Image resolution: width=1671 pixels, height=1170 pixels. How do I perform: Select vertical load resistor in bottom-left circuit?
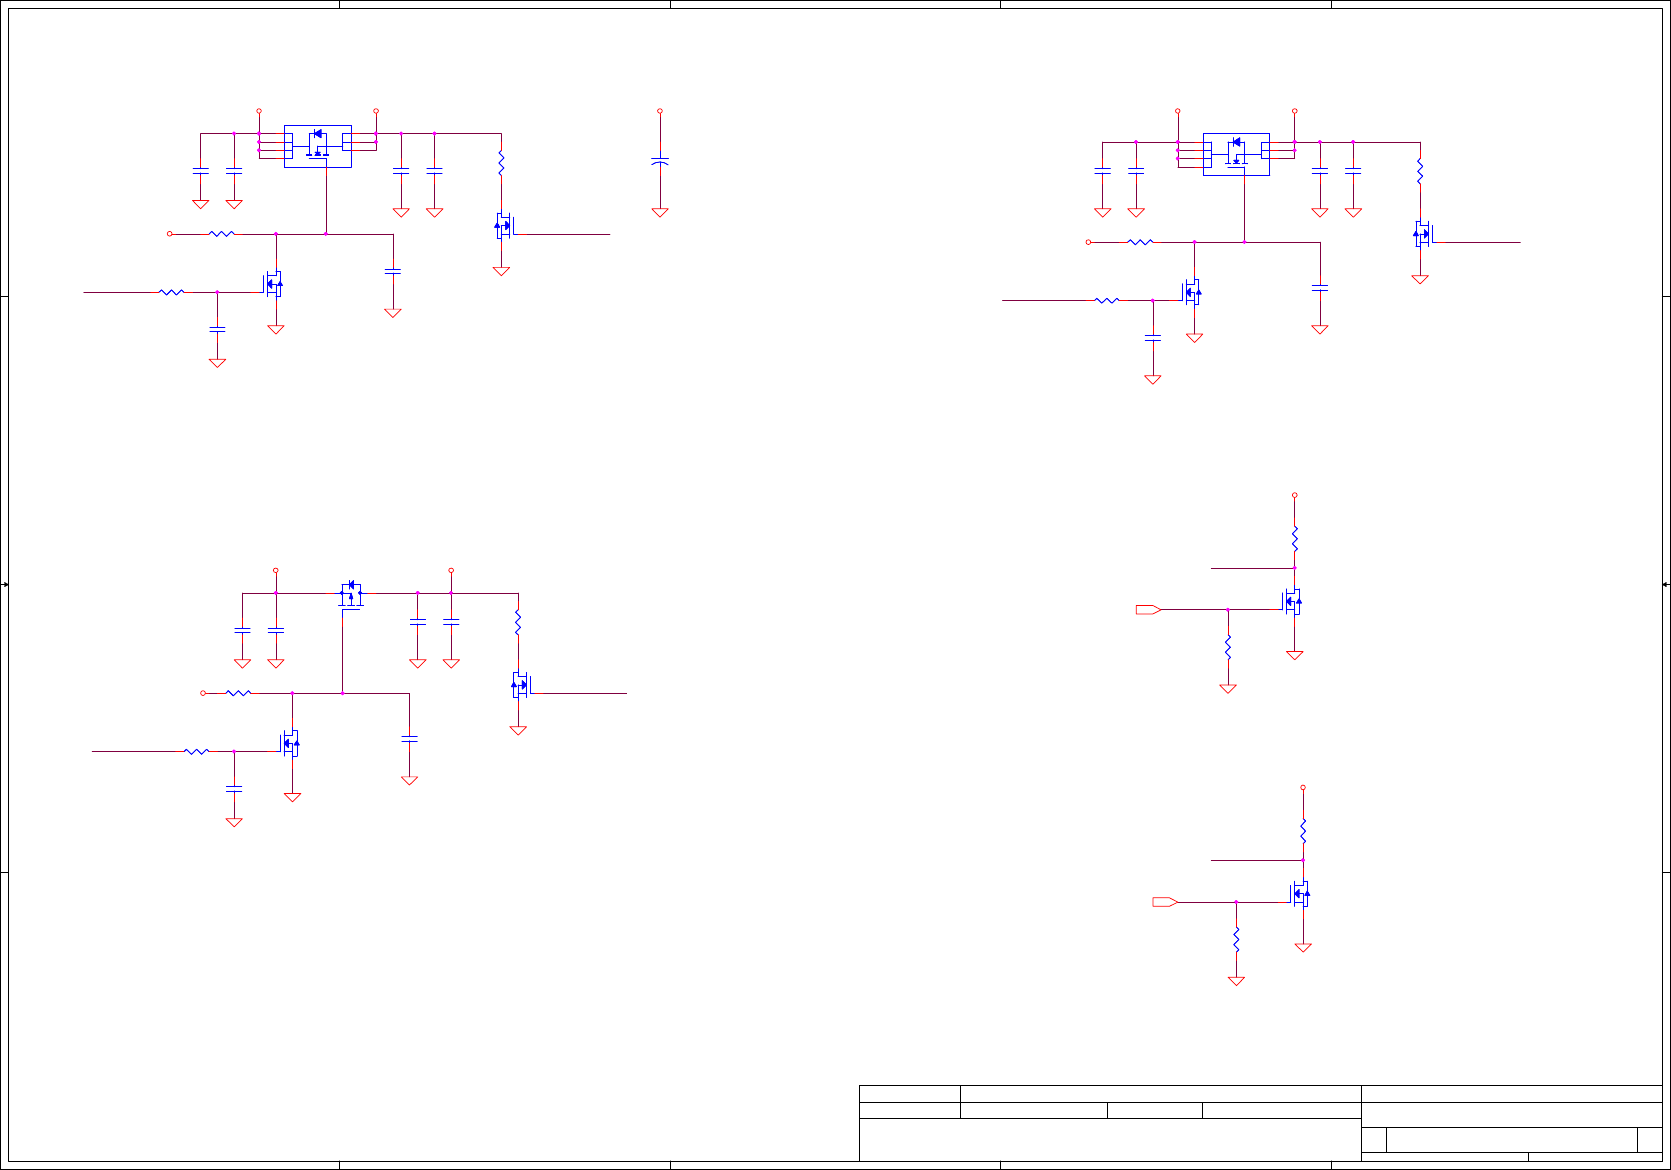pyautogui.click(x=518, y=623)
